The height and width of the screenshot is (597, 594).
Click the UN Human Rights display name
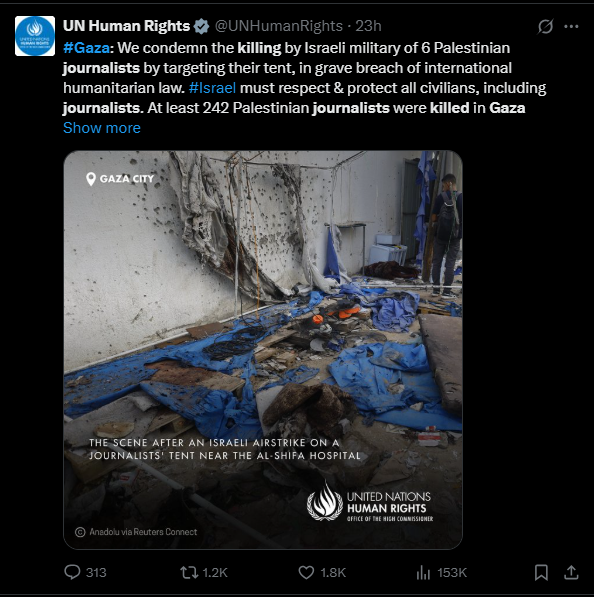click(126, 26)
